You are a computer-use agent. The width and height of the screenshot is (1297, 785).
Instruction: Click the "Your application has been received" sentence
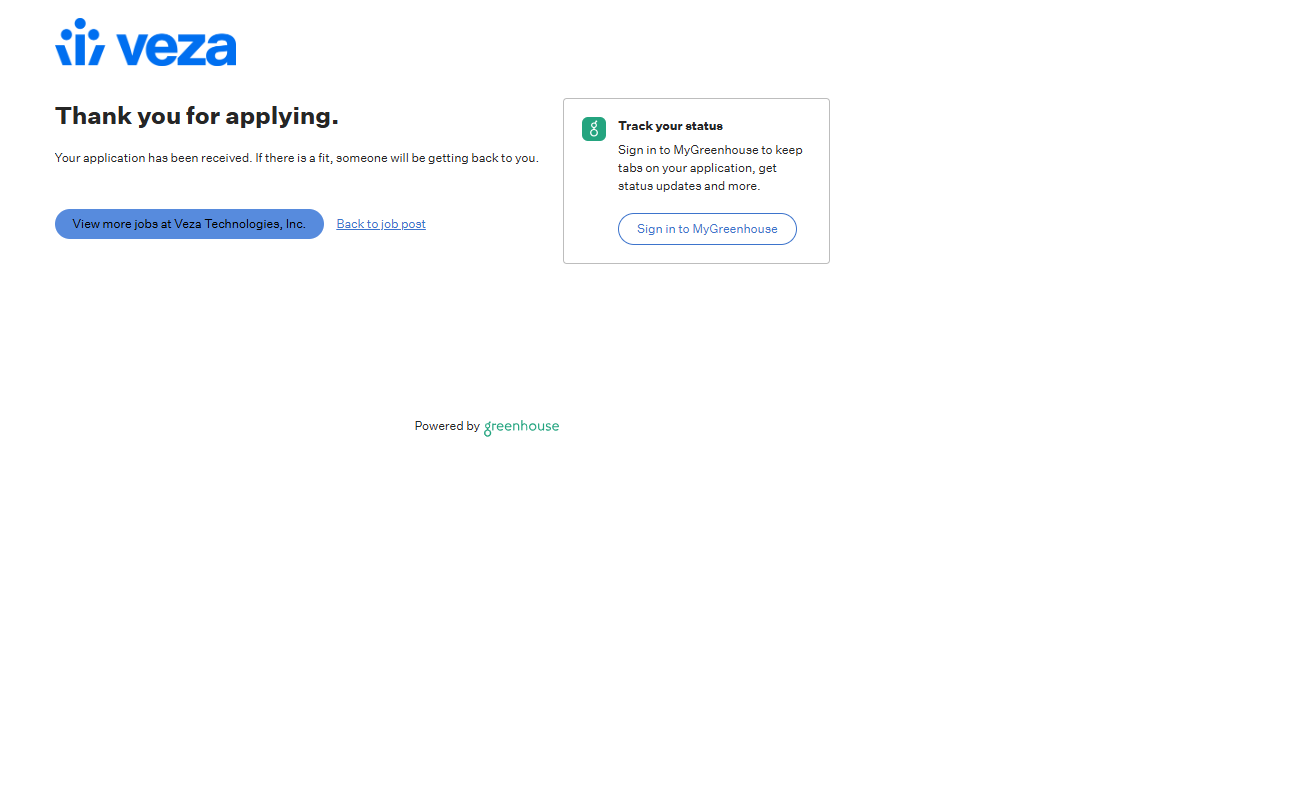(x=153, y=158)
